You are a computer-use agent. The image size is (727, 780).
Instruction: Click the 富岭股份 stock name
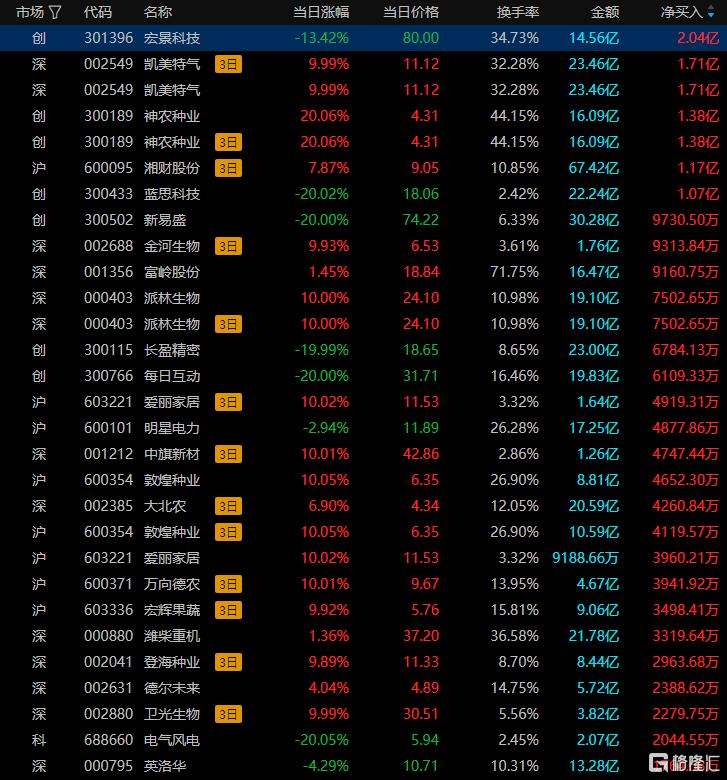[x=172, y=272]
